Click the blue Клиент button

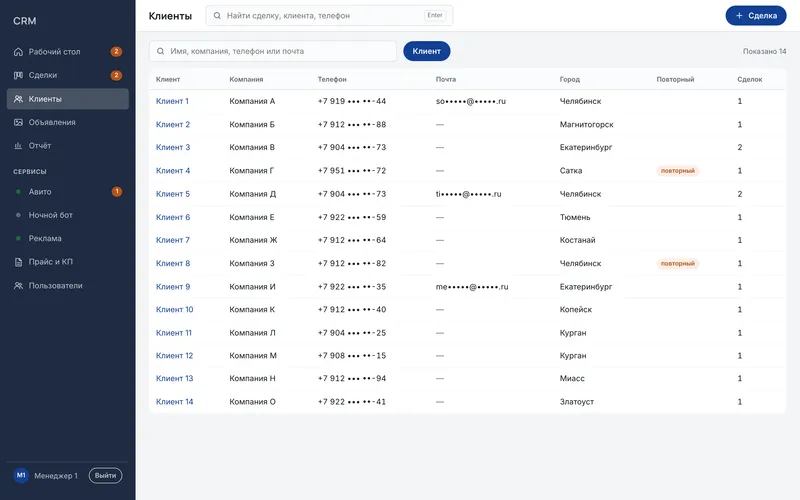point(427,51)
